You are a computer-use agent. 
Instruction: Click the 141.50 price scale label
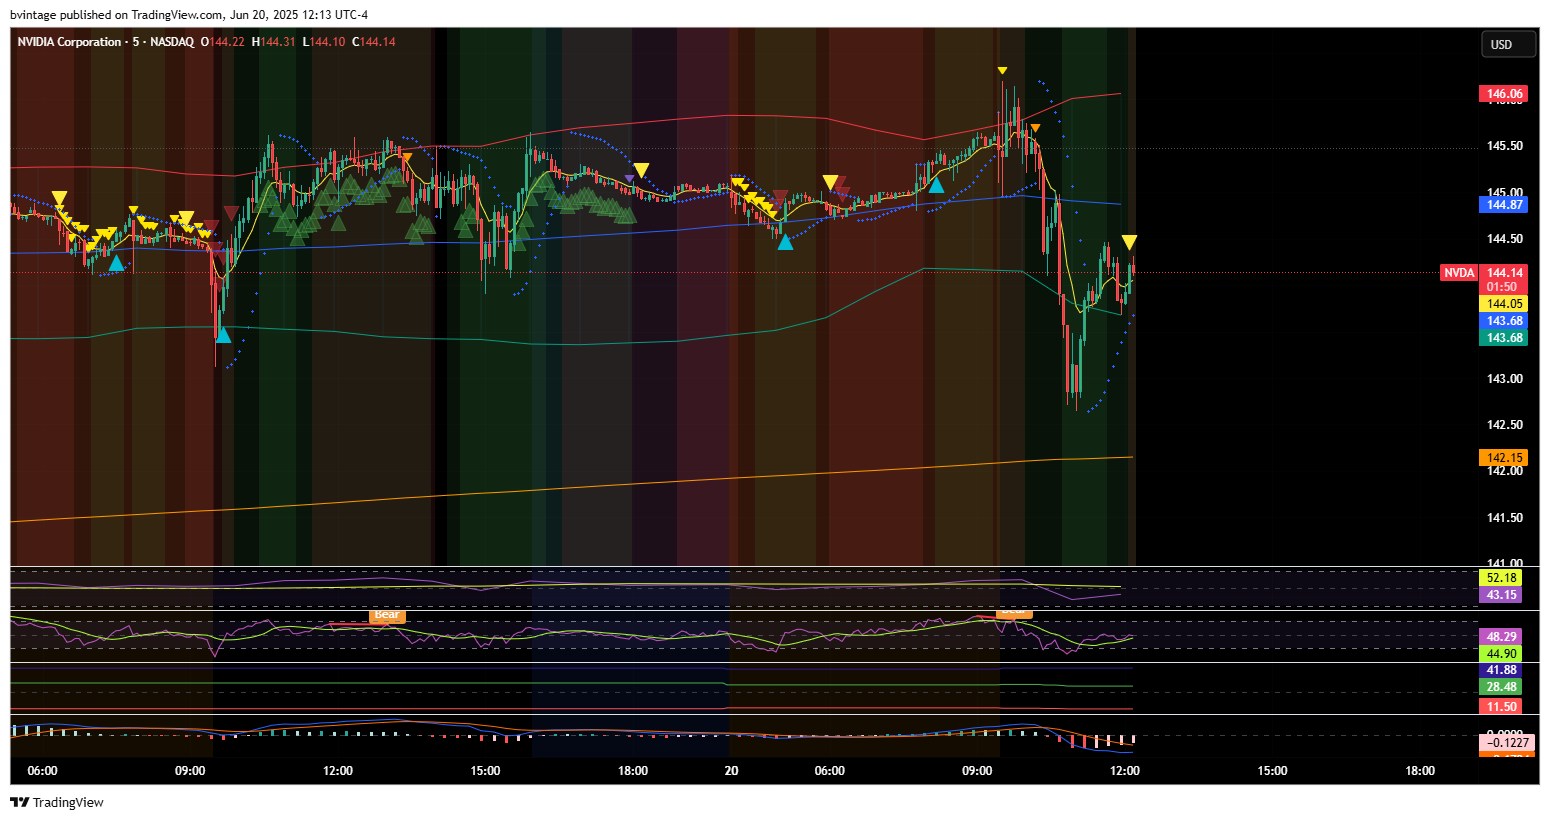[1505, 518]
